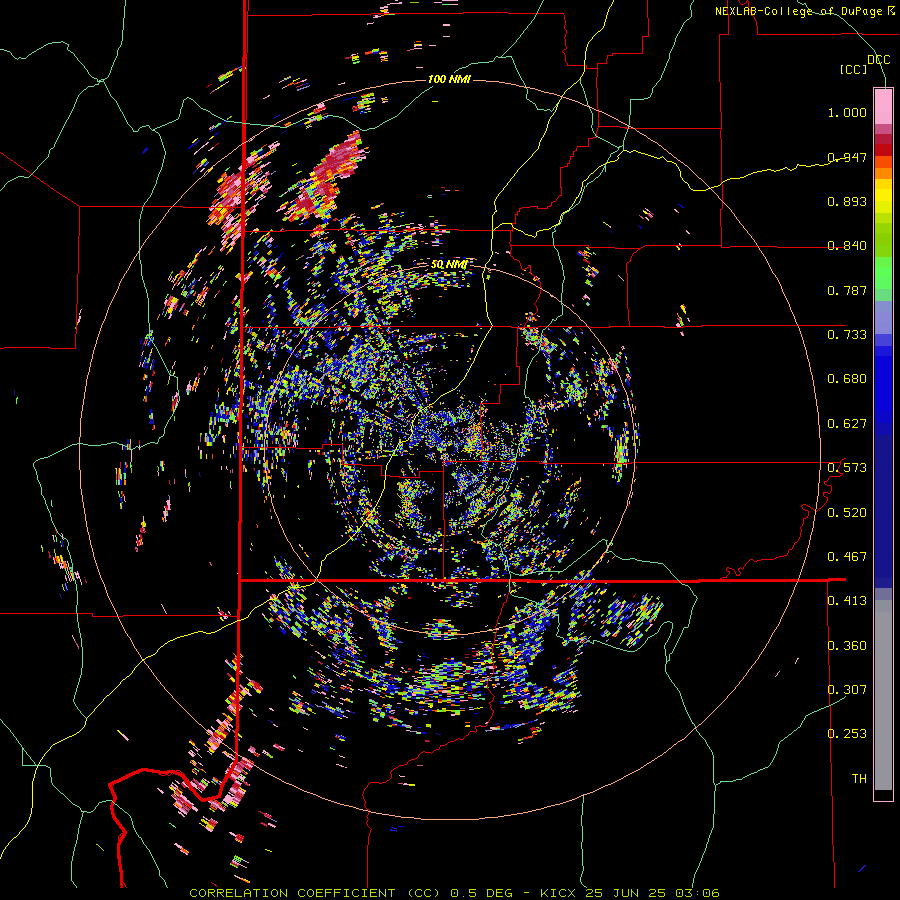Click the CORRELATION COEFFICIENT (CC) title text
The height and width of the screenshot is (900, 900).
coord(315,893)
